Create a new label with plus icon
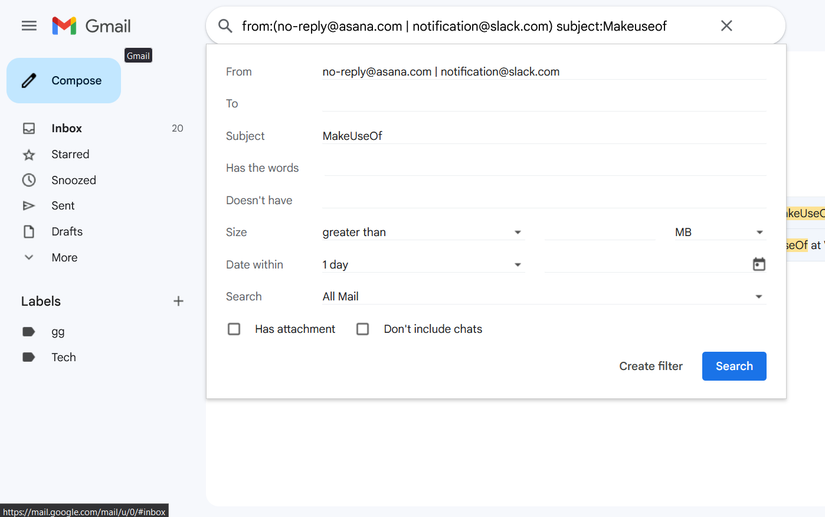The height and width of the screenshot is (517, 825). point(178,301)
